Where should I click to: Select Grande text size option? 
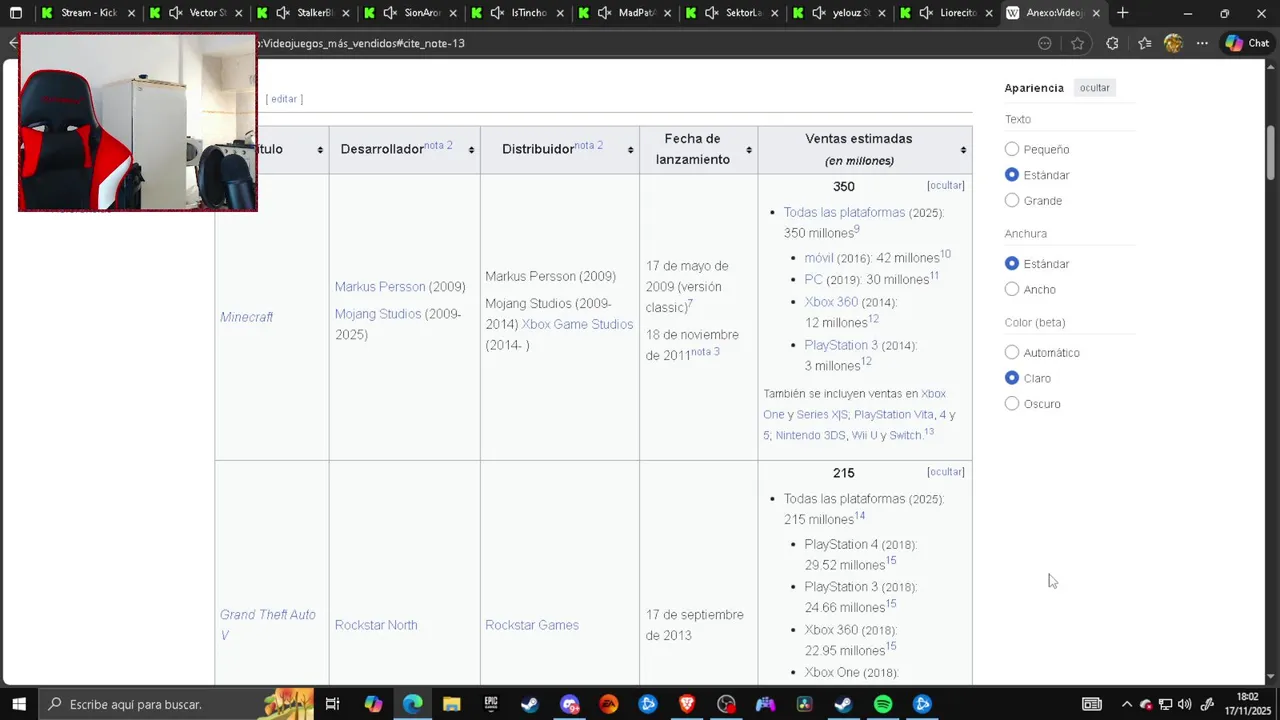[x=1012, y=201]
